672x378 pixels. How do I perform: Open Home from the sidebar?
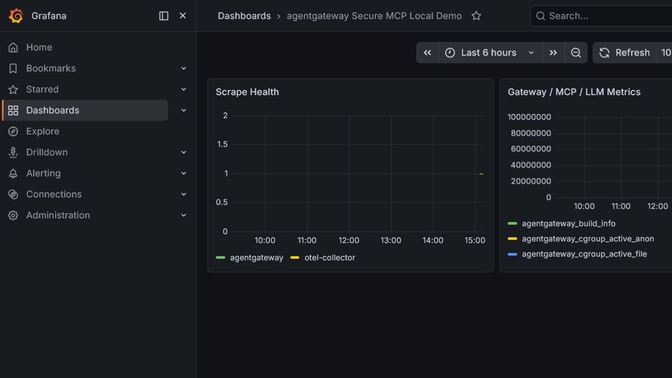39,47
